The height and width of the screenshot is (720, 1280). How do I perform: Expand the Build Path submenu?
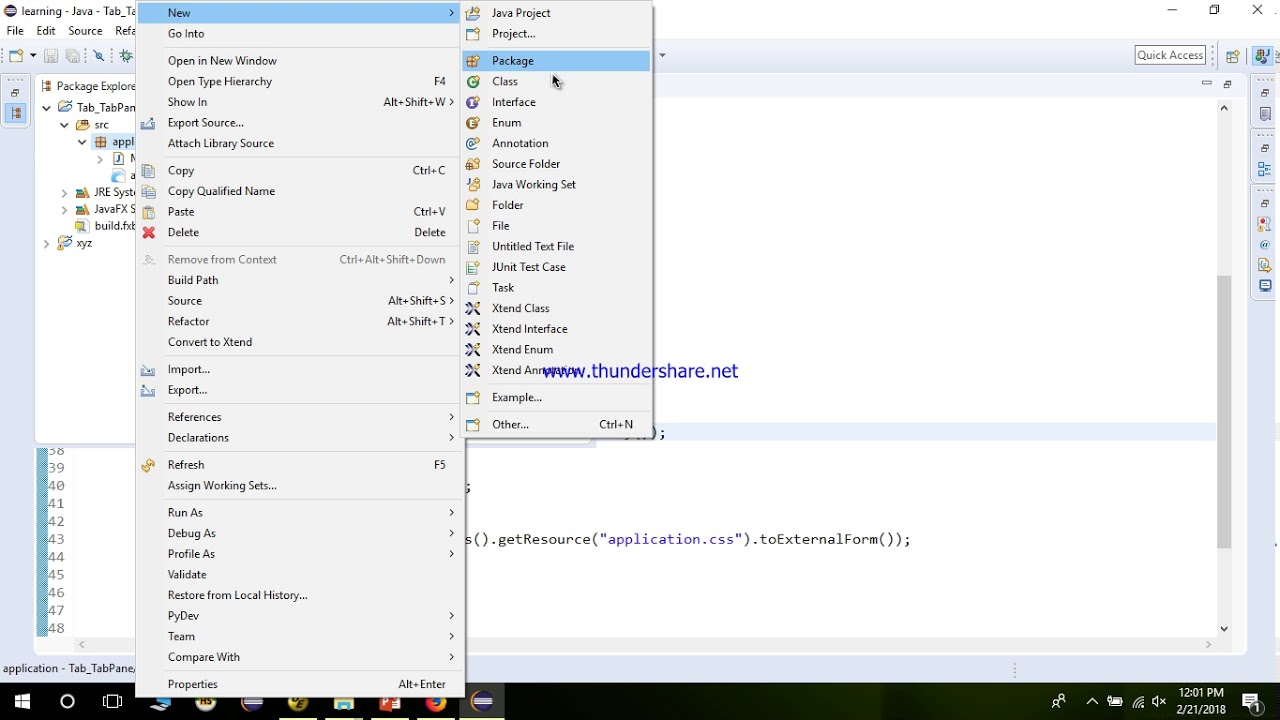[299, 280]
